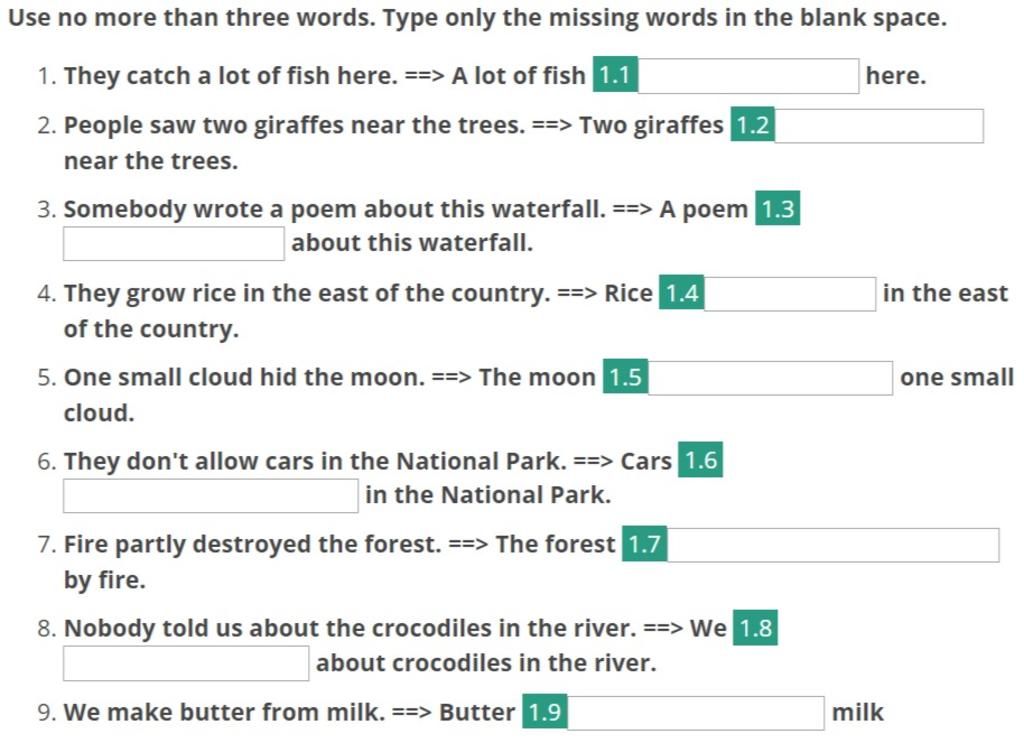Click the green 1.5 label badge
Viewport: 1024px width, 743px height.
click(626, 377)
